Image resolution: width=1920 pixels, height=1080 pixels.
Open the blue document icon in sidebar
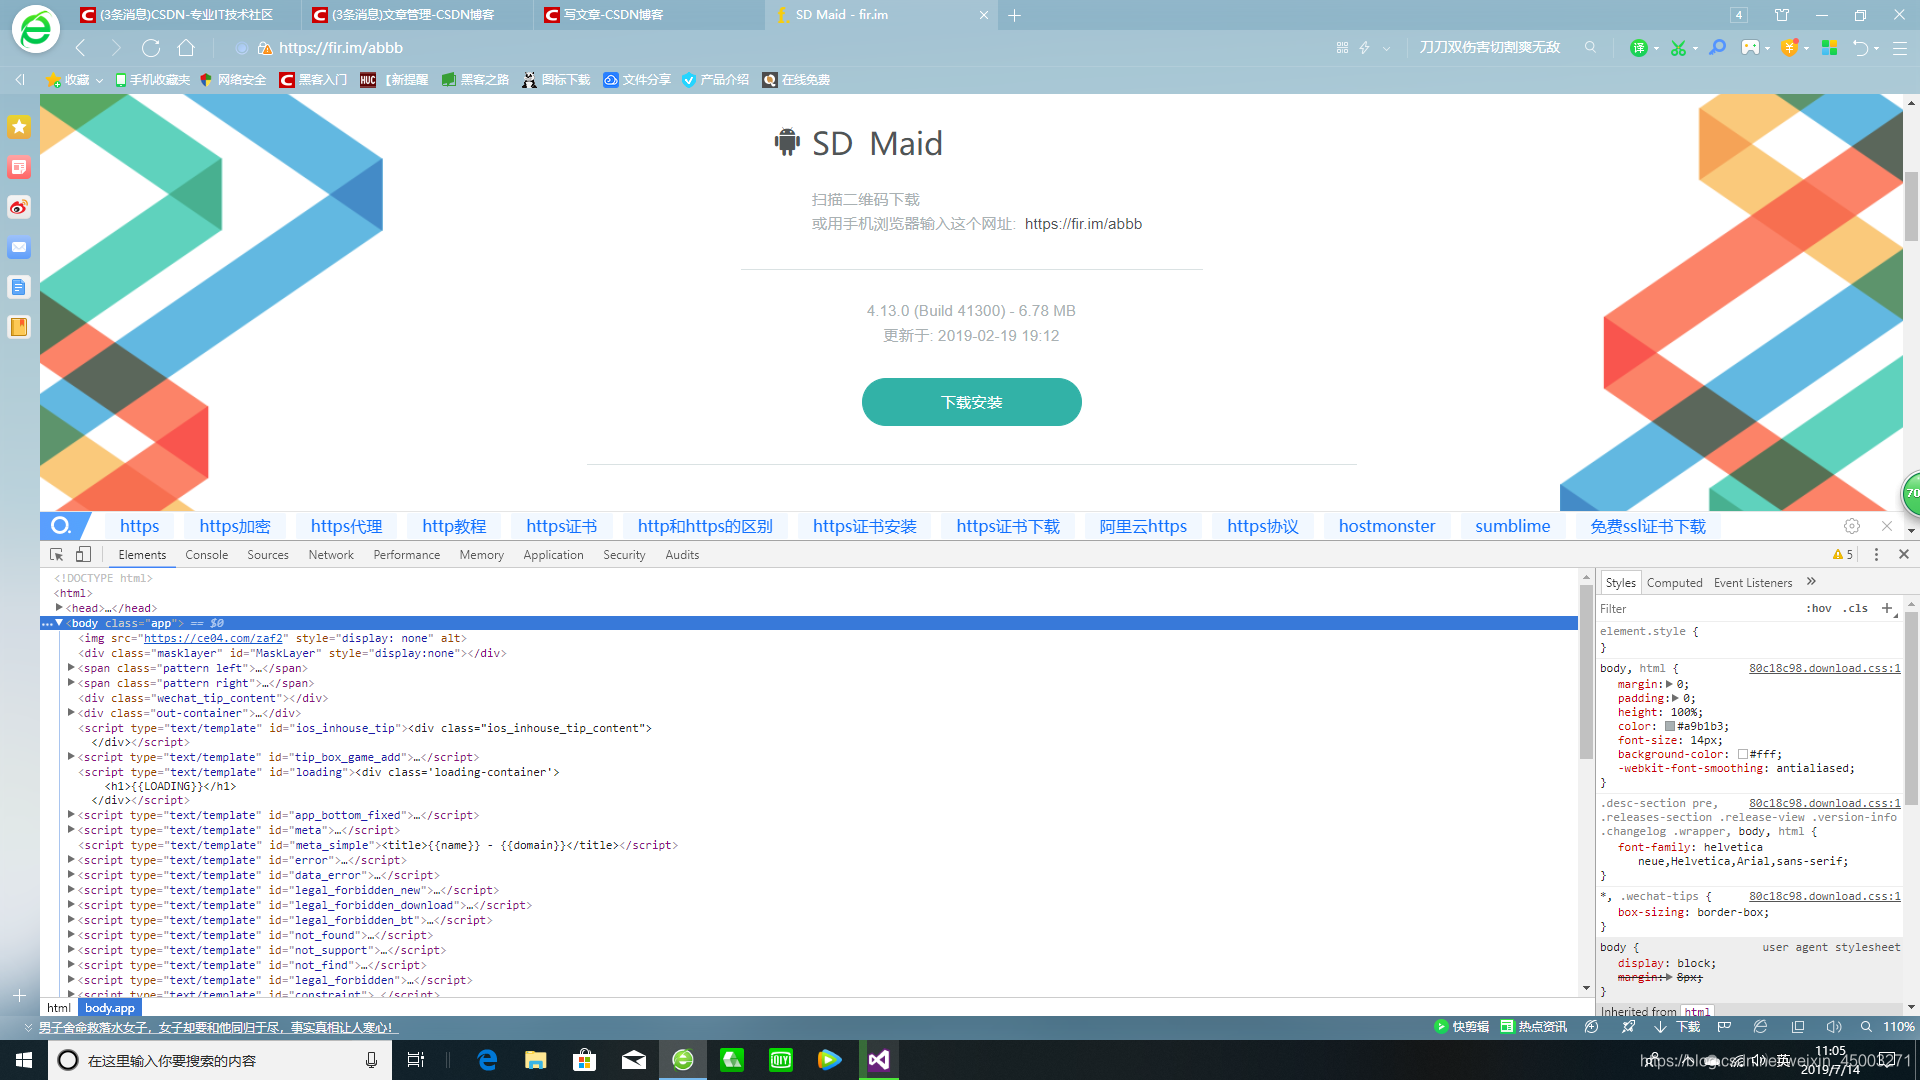19,287
